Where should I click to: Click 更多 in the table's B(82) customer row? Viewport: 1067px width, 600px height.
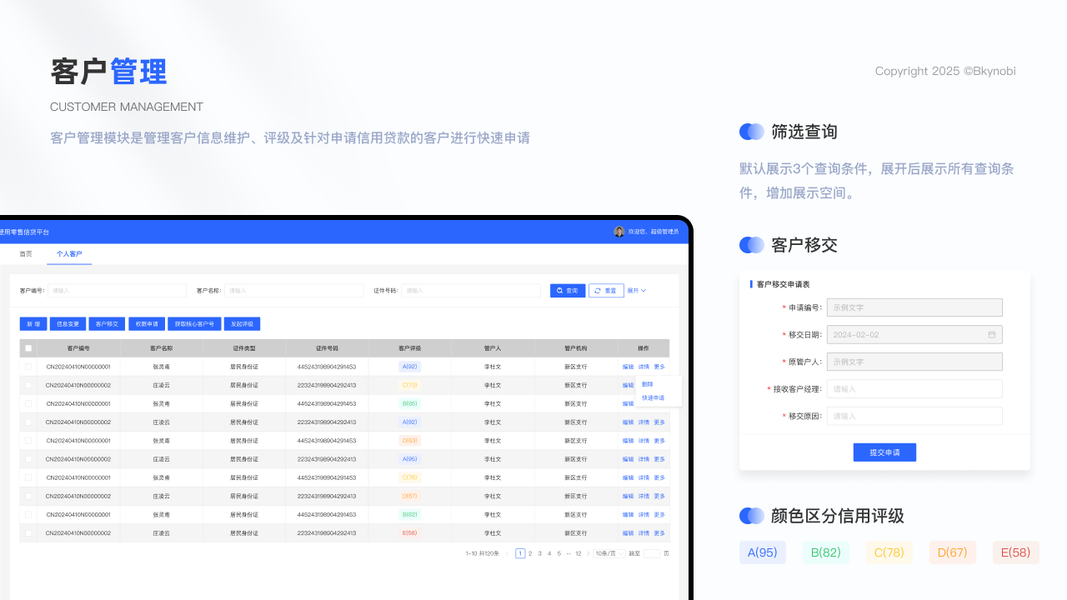[659, 515]
